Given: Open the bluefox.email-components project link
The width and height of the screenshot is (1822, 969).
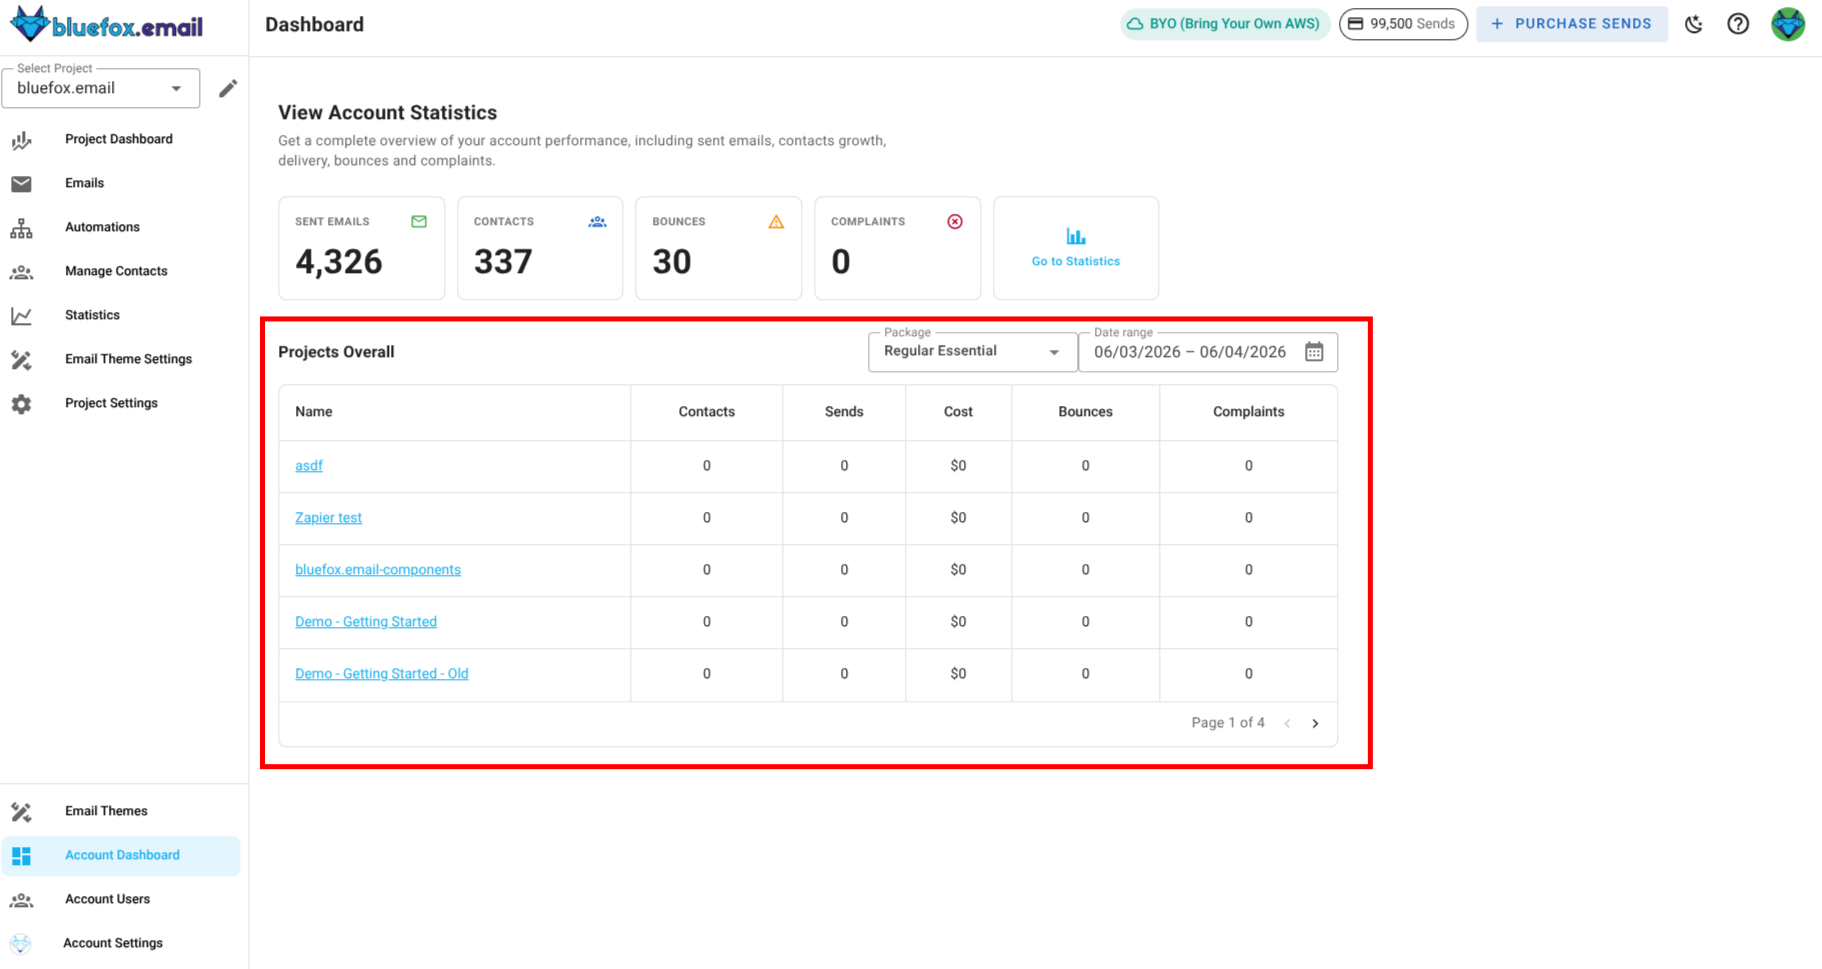Looking at the screenshot, I should point(377,570).
